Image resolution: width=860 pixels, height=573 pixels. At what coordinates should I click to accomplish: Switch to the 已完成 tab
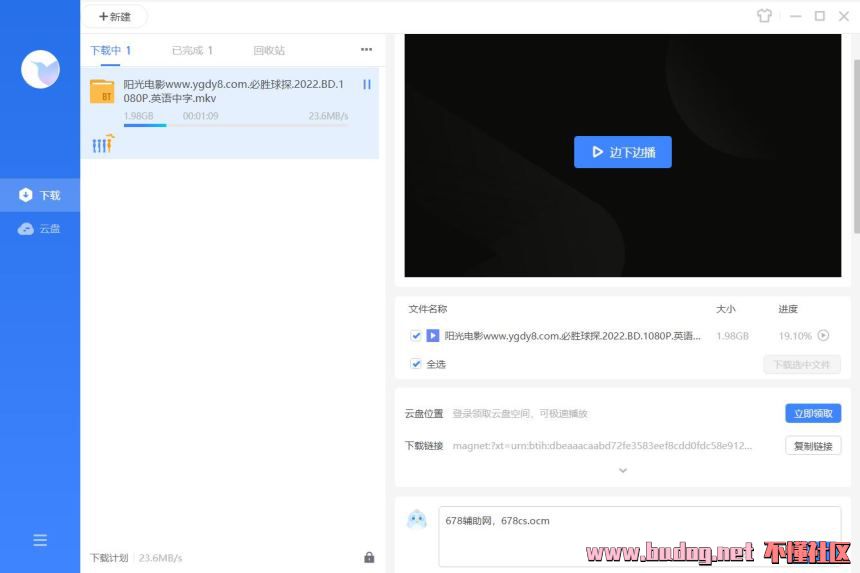(x=192, y=50)
